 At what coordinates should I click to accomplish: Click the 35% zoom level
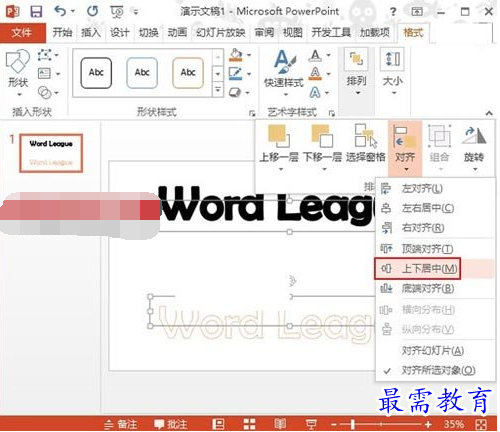point(454,424)
